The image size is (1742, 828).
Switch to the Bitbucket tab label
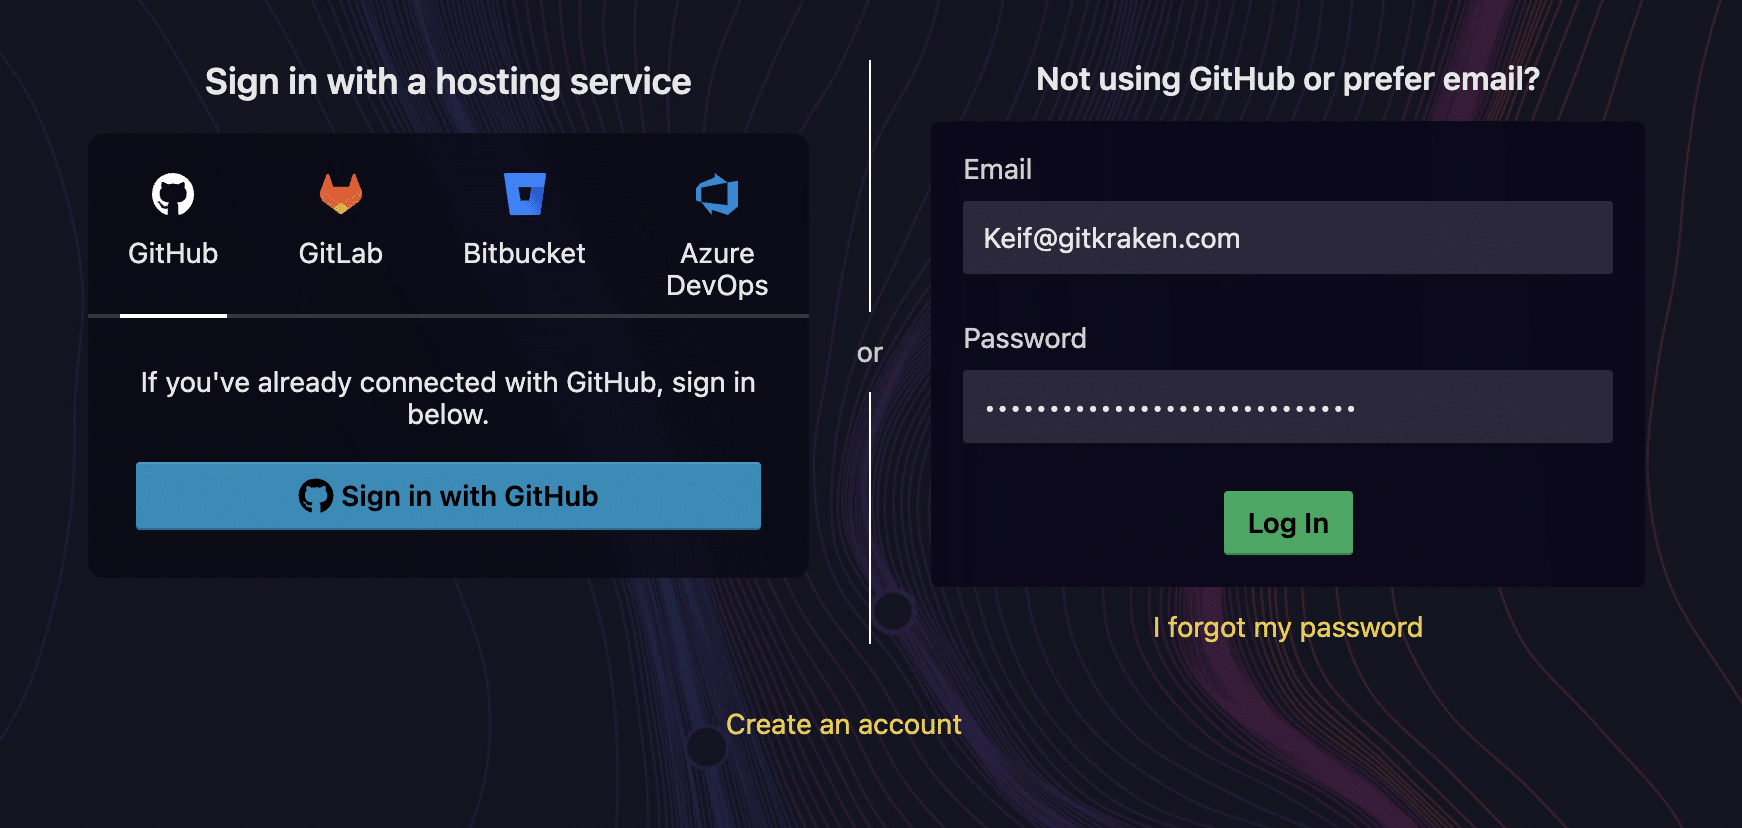click(524, 254)
